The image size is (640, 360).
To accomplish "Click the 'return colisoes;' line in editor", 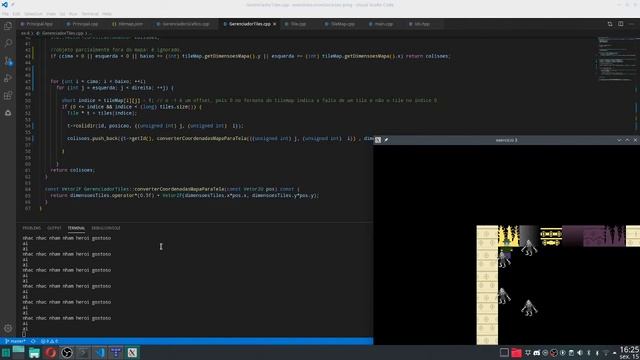I will coord(72,170).
